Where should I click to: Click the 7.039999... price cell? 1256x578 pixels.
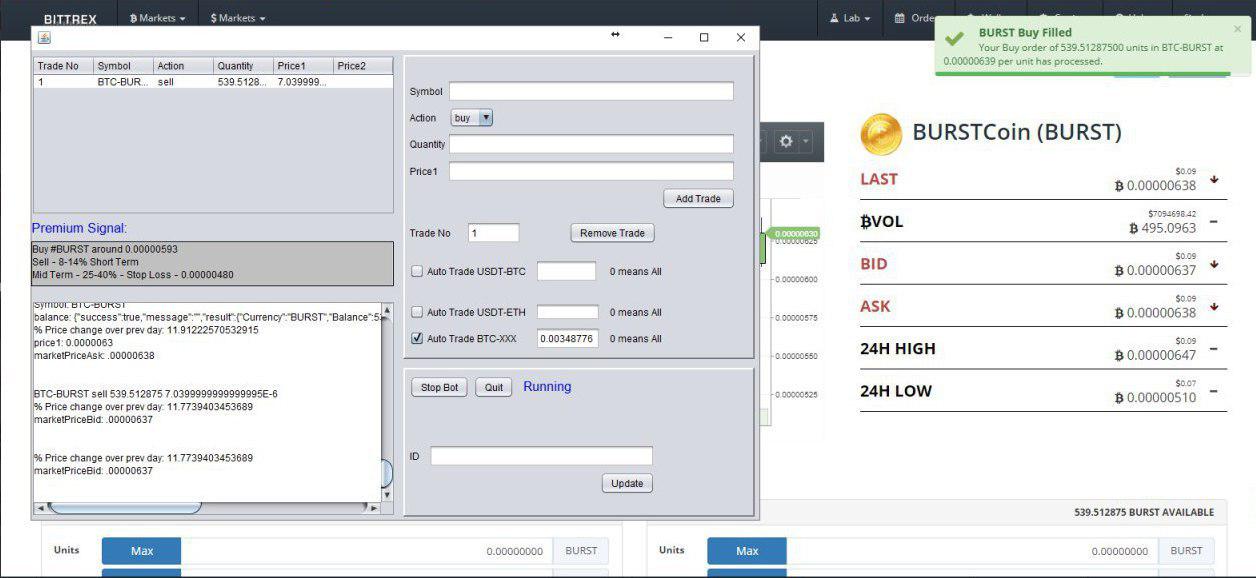[303, 82]
